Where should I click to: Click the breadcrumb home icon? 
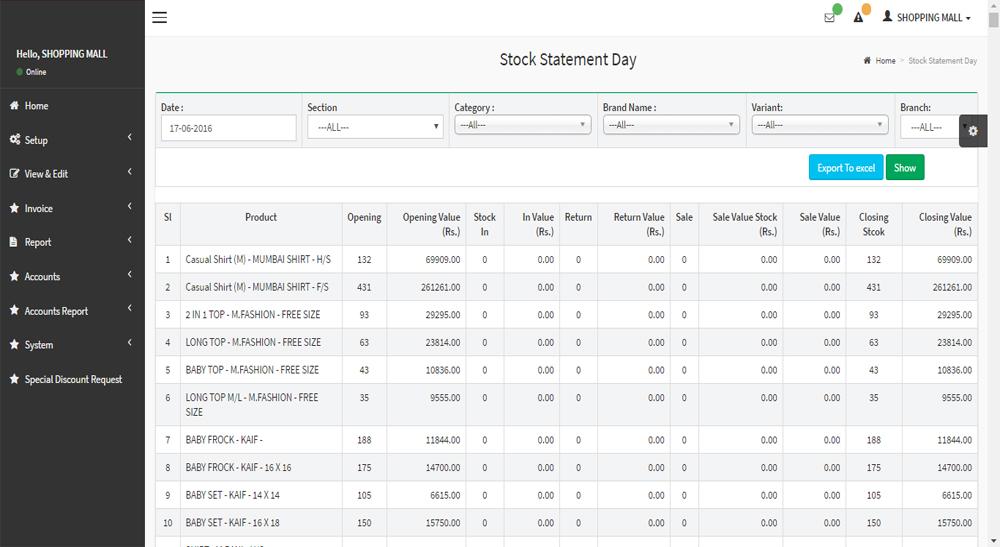pos(867,61)
